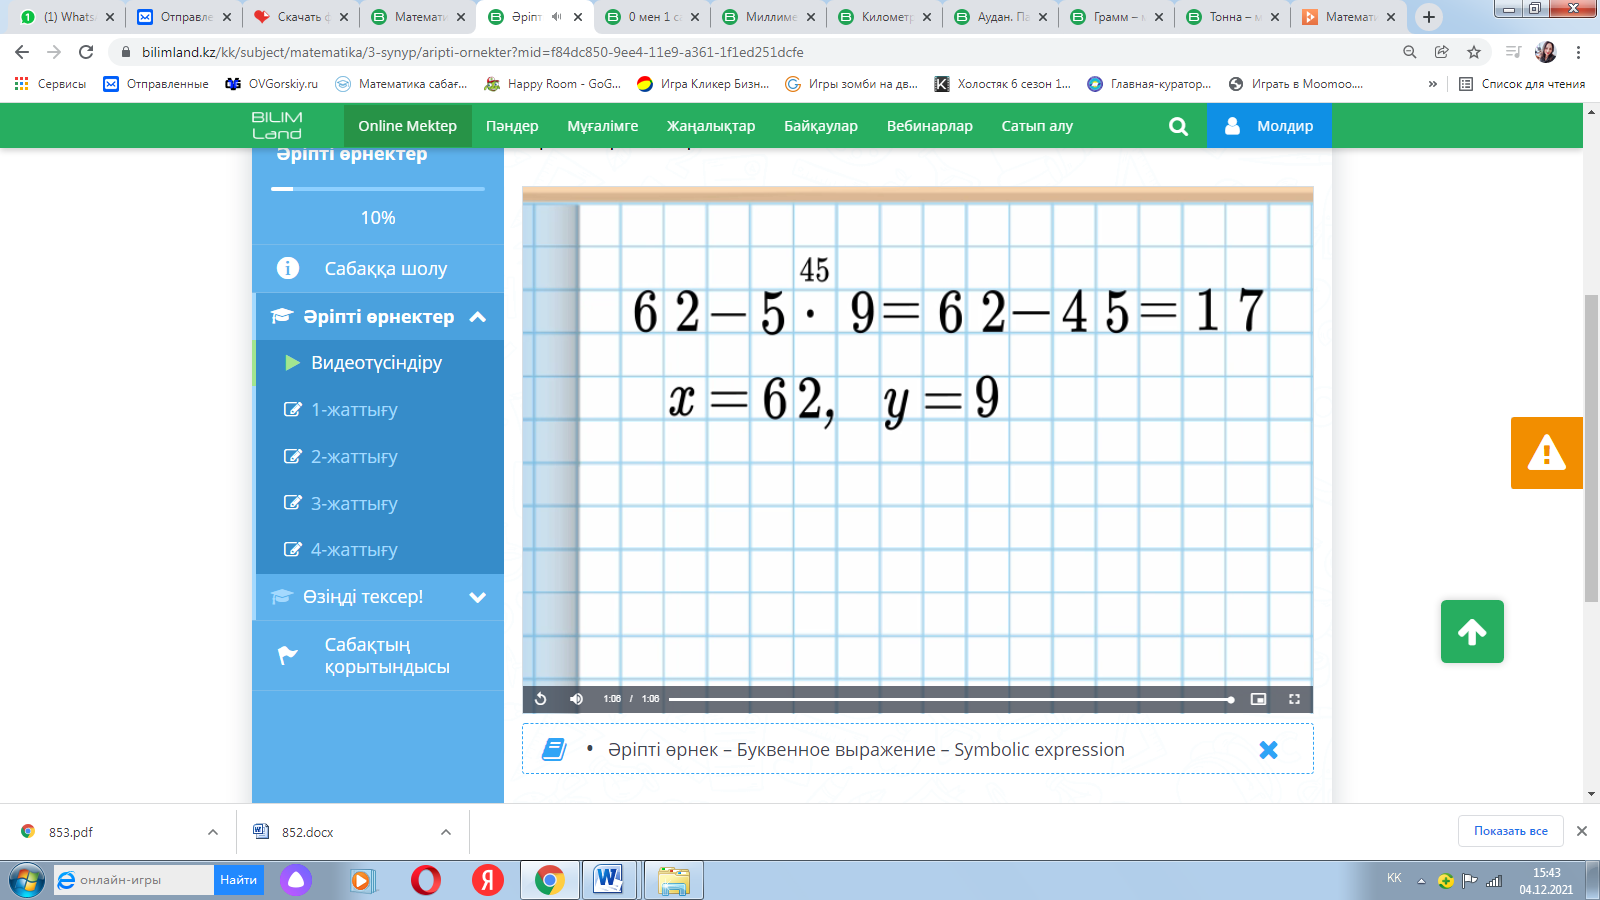Expand the Өзіңді тексер! section chevron

click(478, 597)
